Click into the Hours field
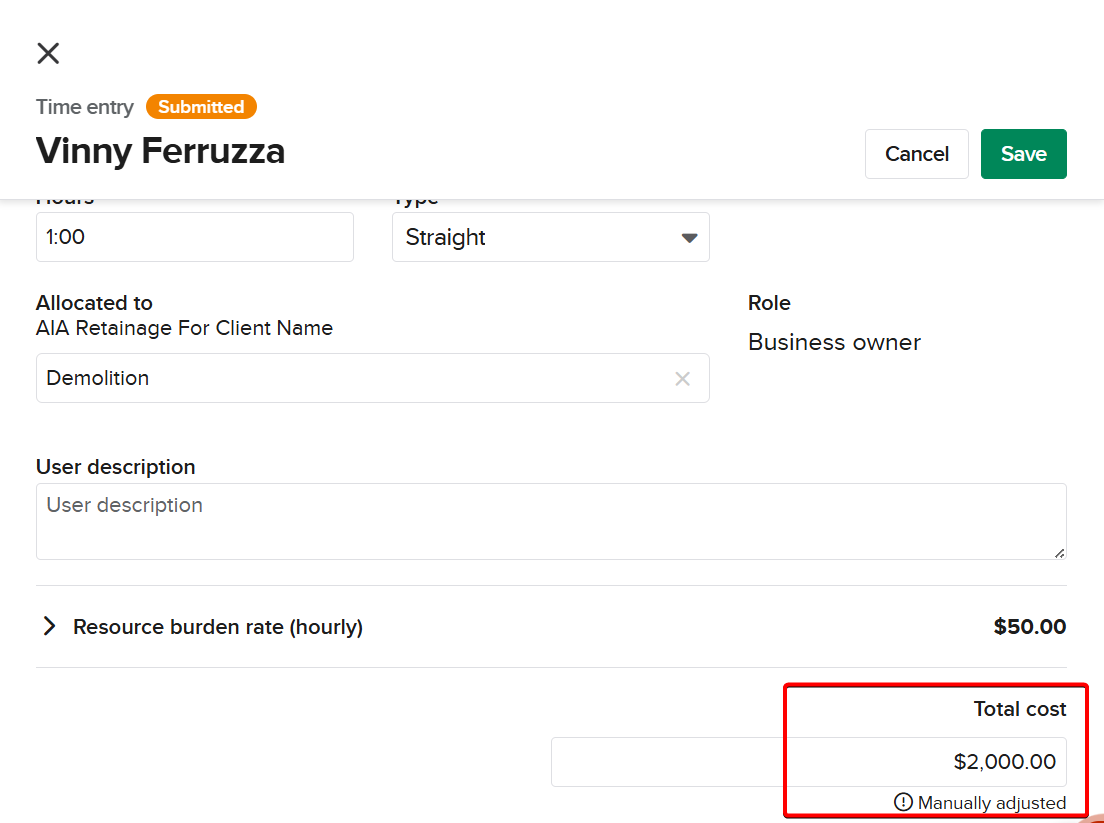This screenshot has width=1104, height=823. (194, 238)
